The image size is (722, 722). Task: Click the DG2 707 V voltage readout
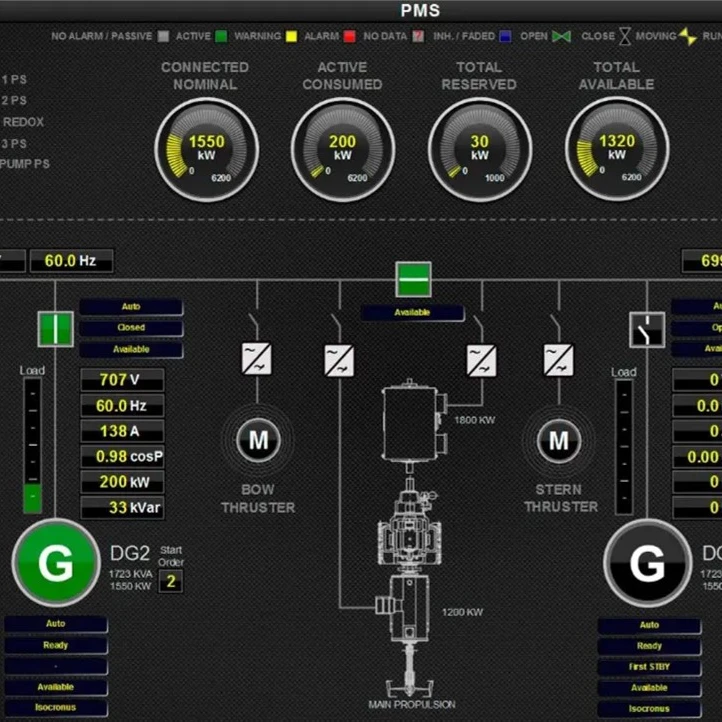click(122, 380)
